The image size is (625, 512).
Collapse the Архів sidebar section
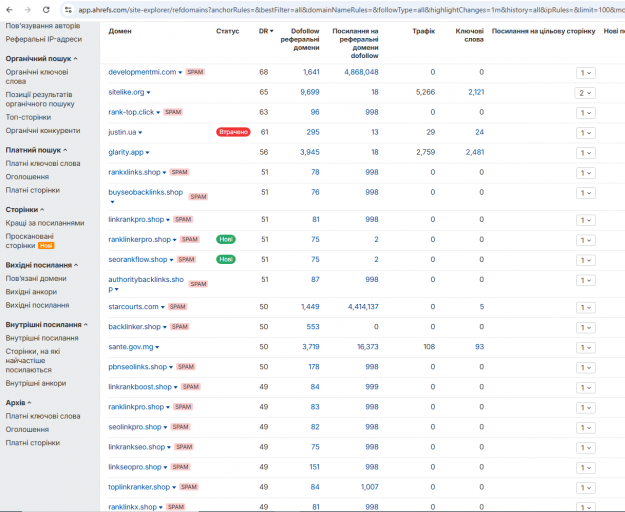click(18, 402)
